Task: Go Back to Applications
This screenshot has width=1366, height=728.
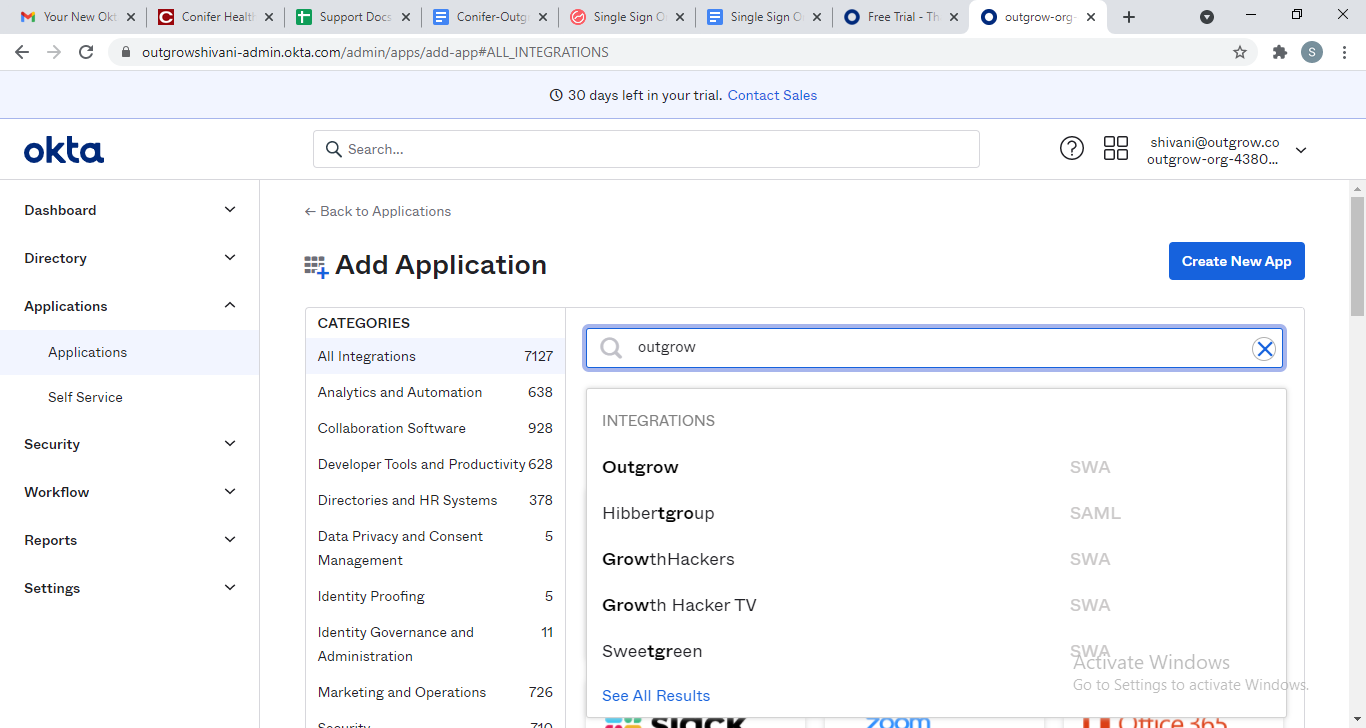Action: 378,211
